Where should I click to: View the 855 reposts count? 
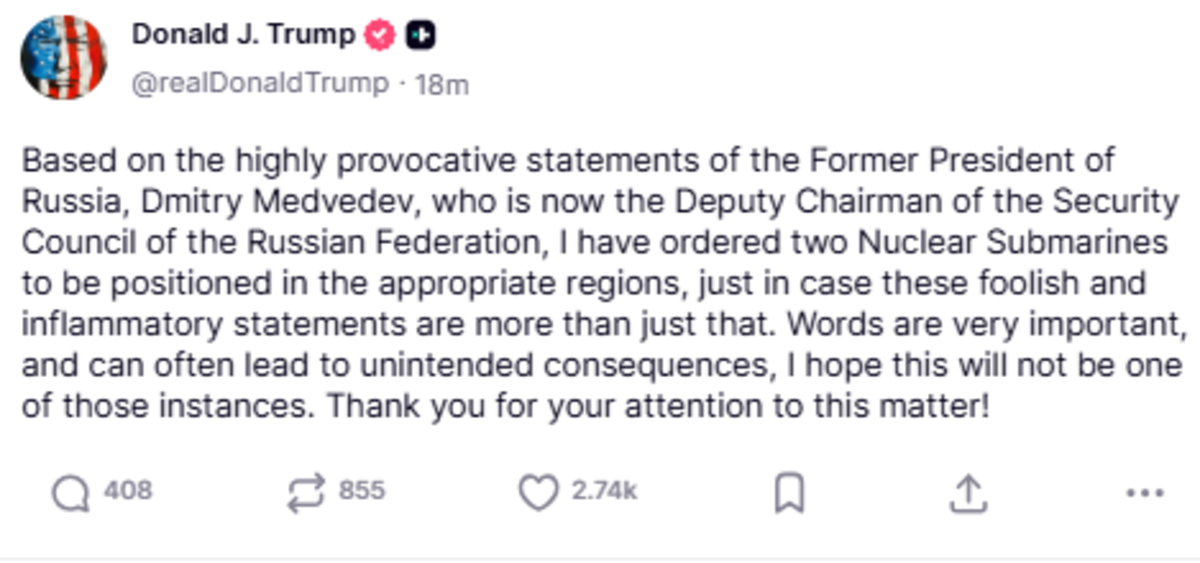pos(362,491)
